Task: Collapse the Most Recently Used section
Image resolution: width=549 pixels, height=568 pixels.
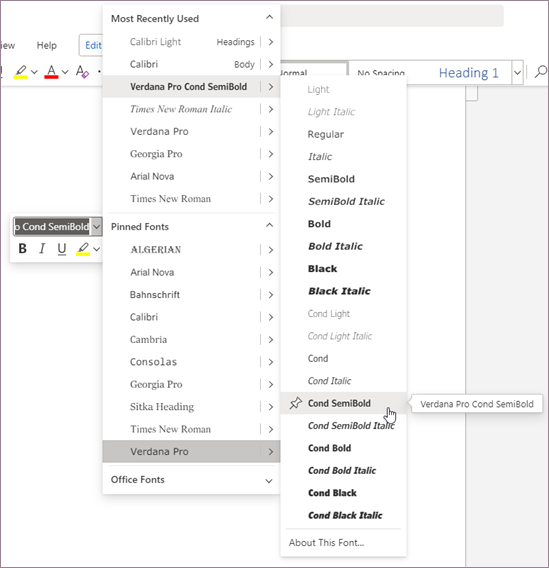Action: coord(269,17)
